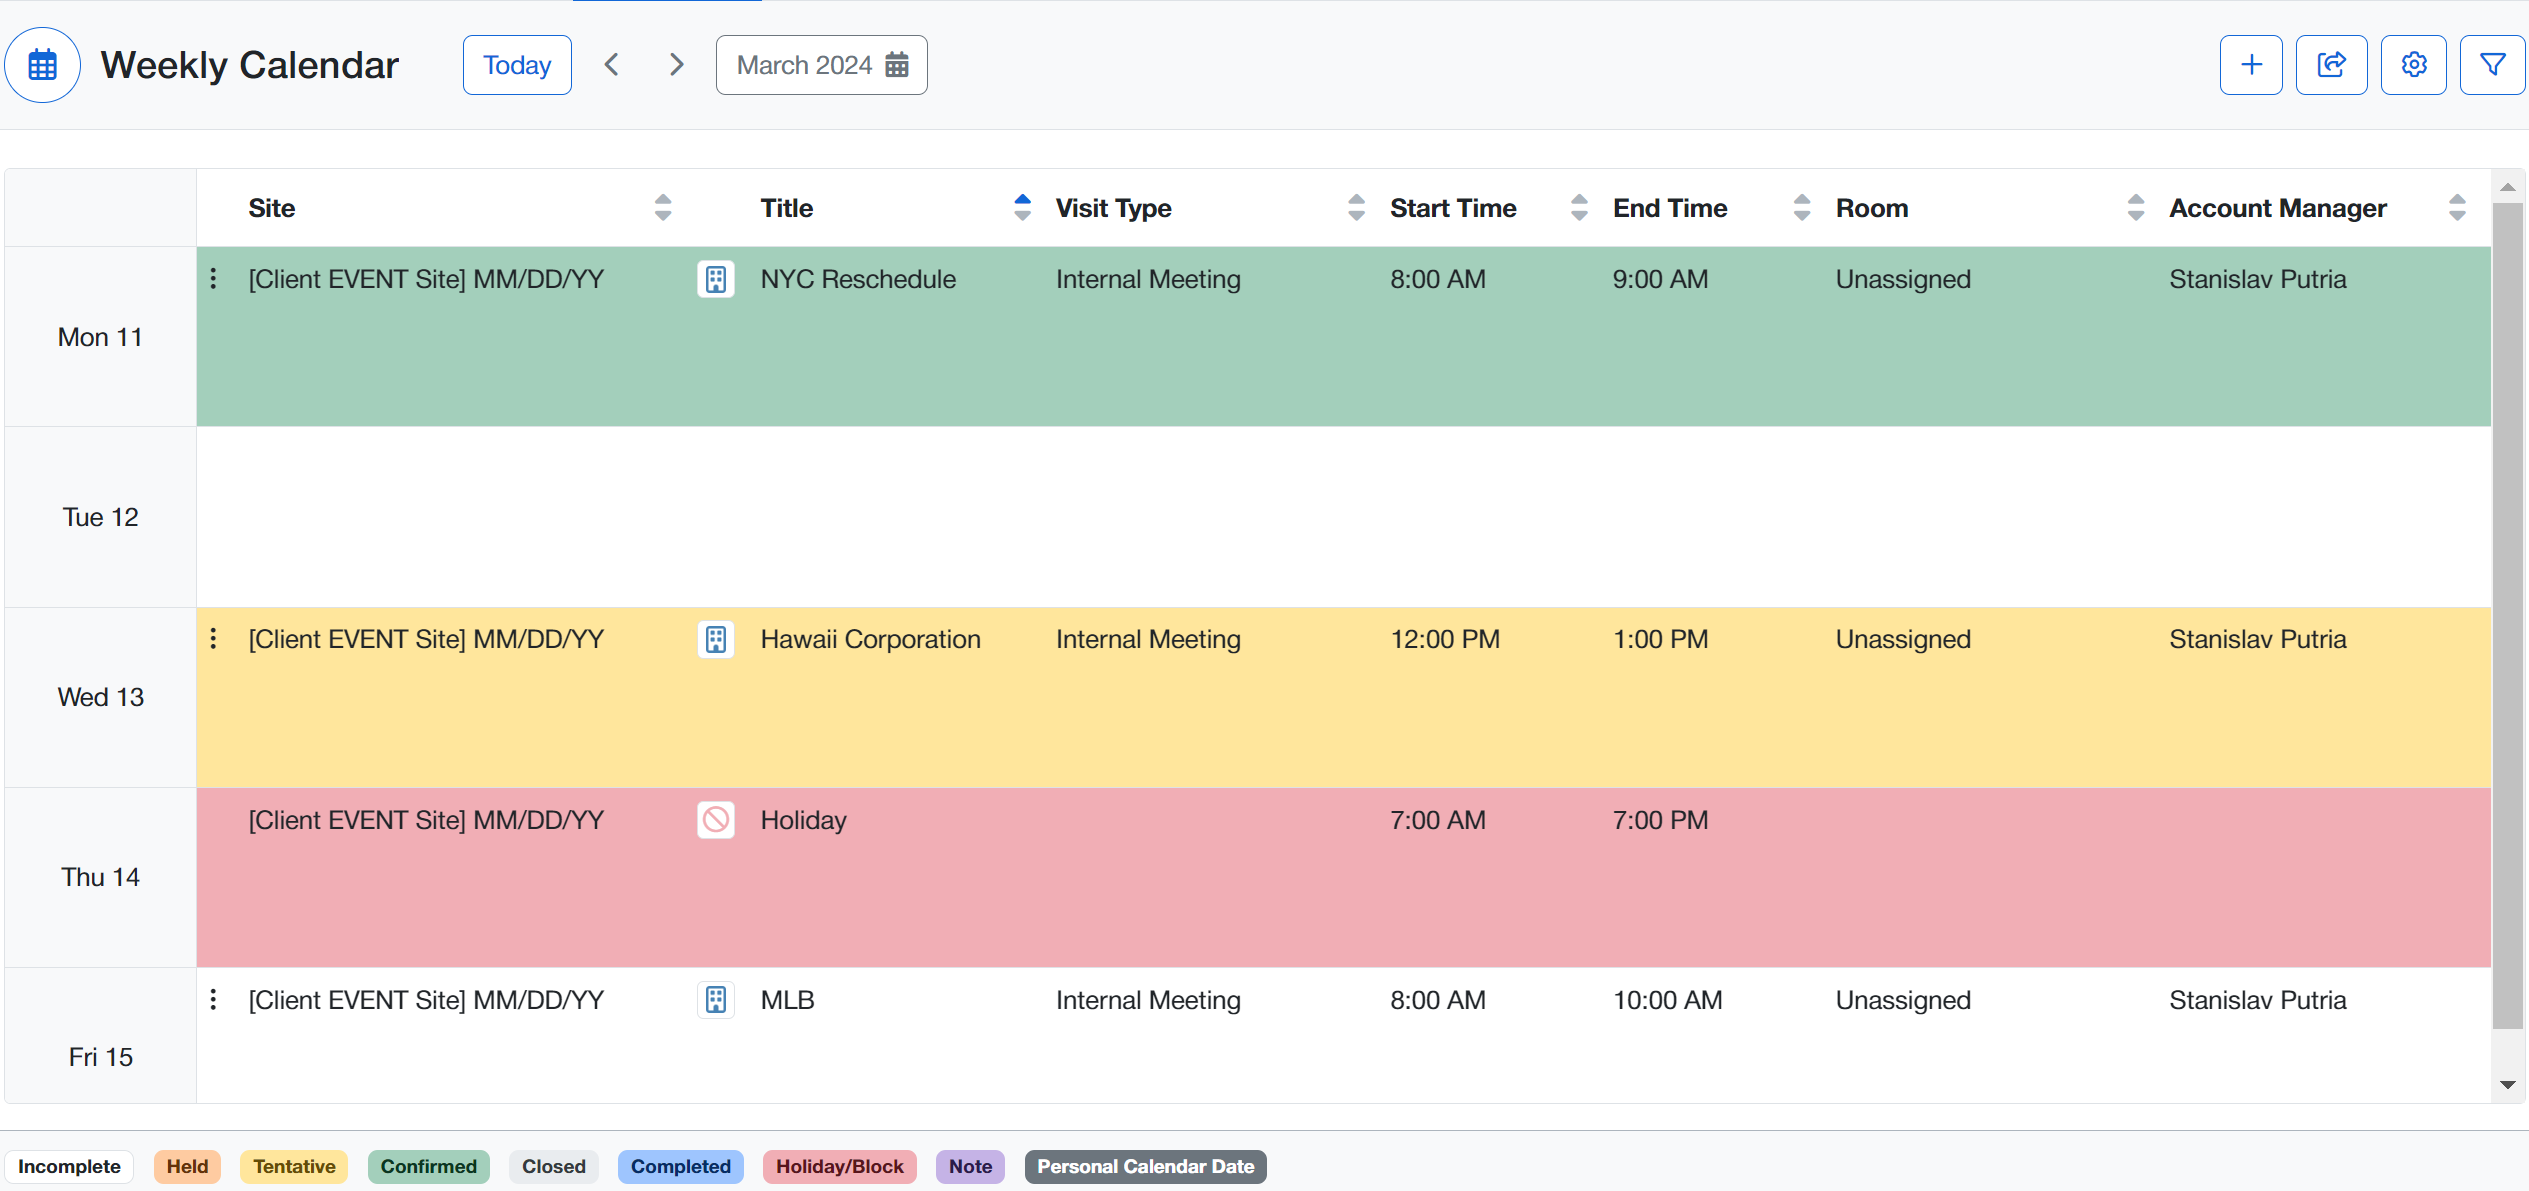Click the blocked icon beside Holiday
The width and height of the screenshot is (2529, 1191).
tap(715, 820)
